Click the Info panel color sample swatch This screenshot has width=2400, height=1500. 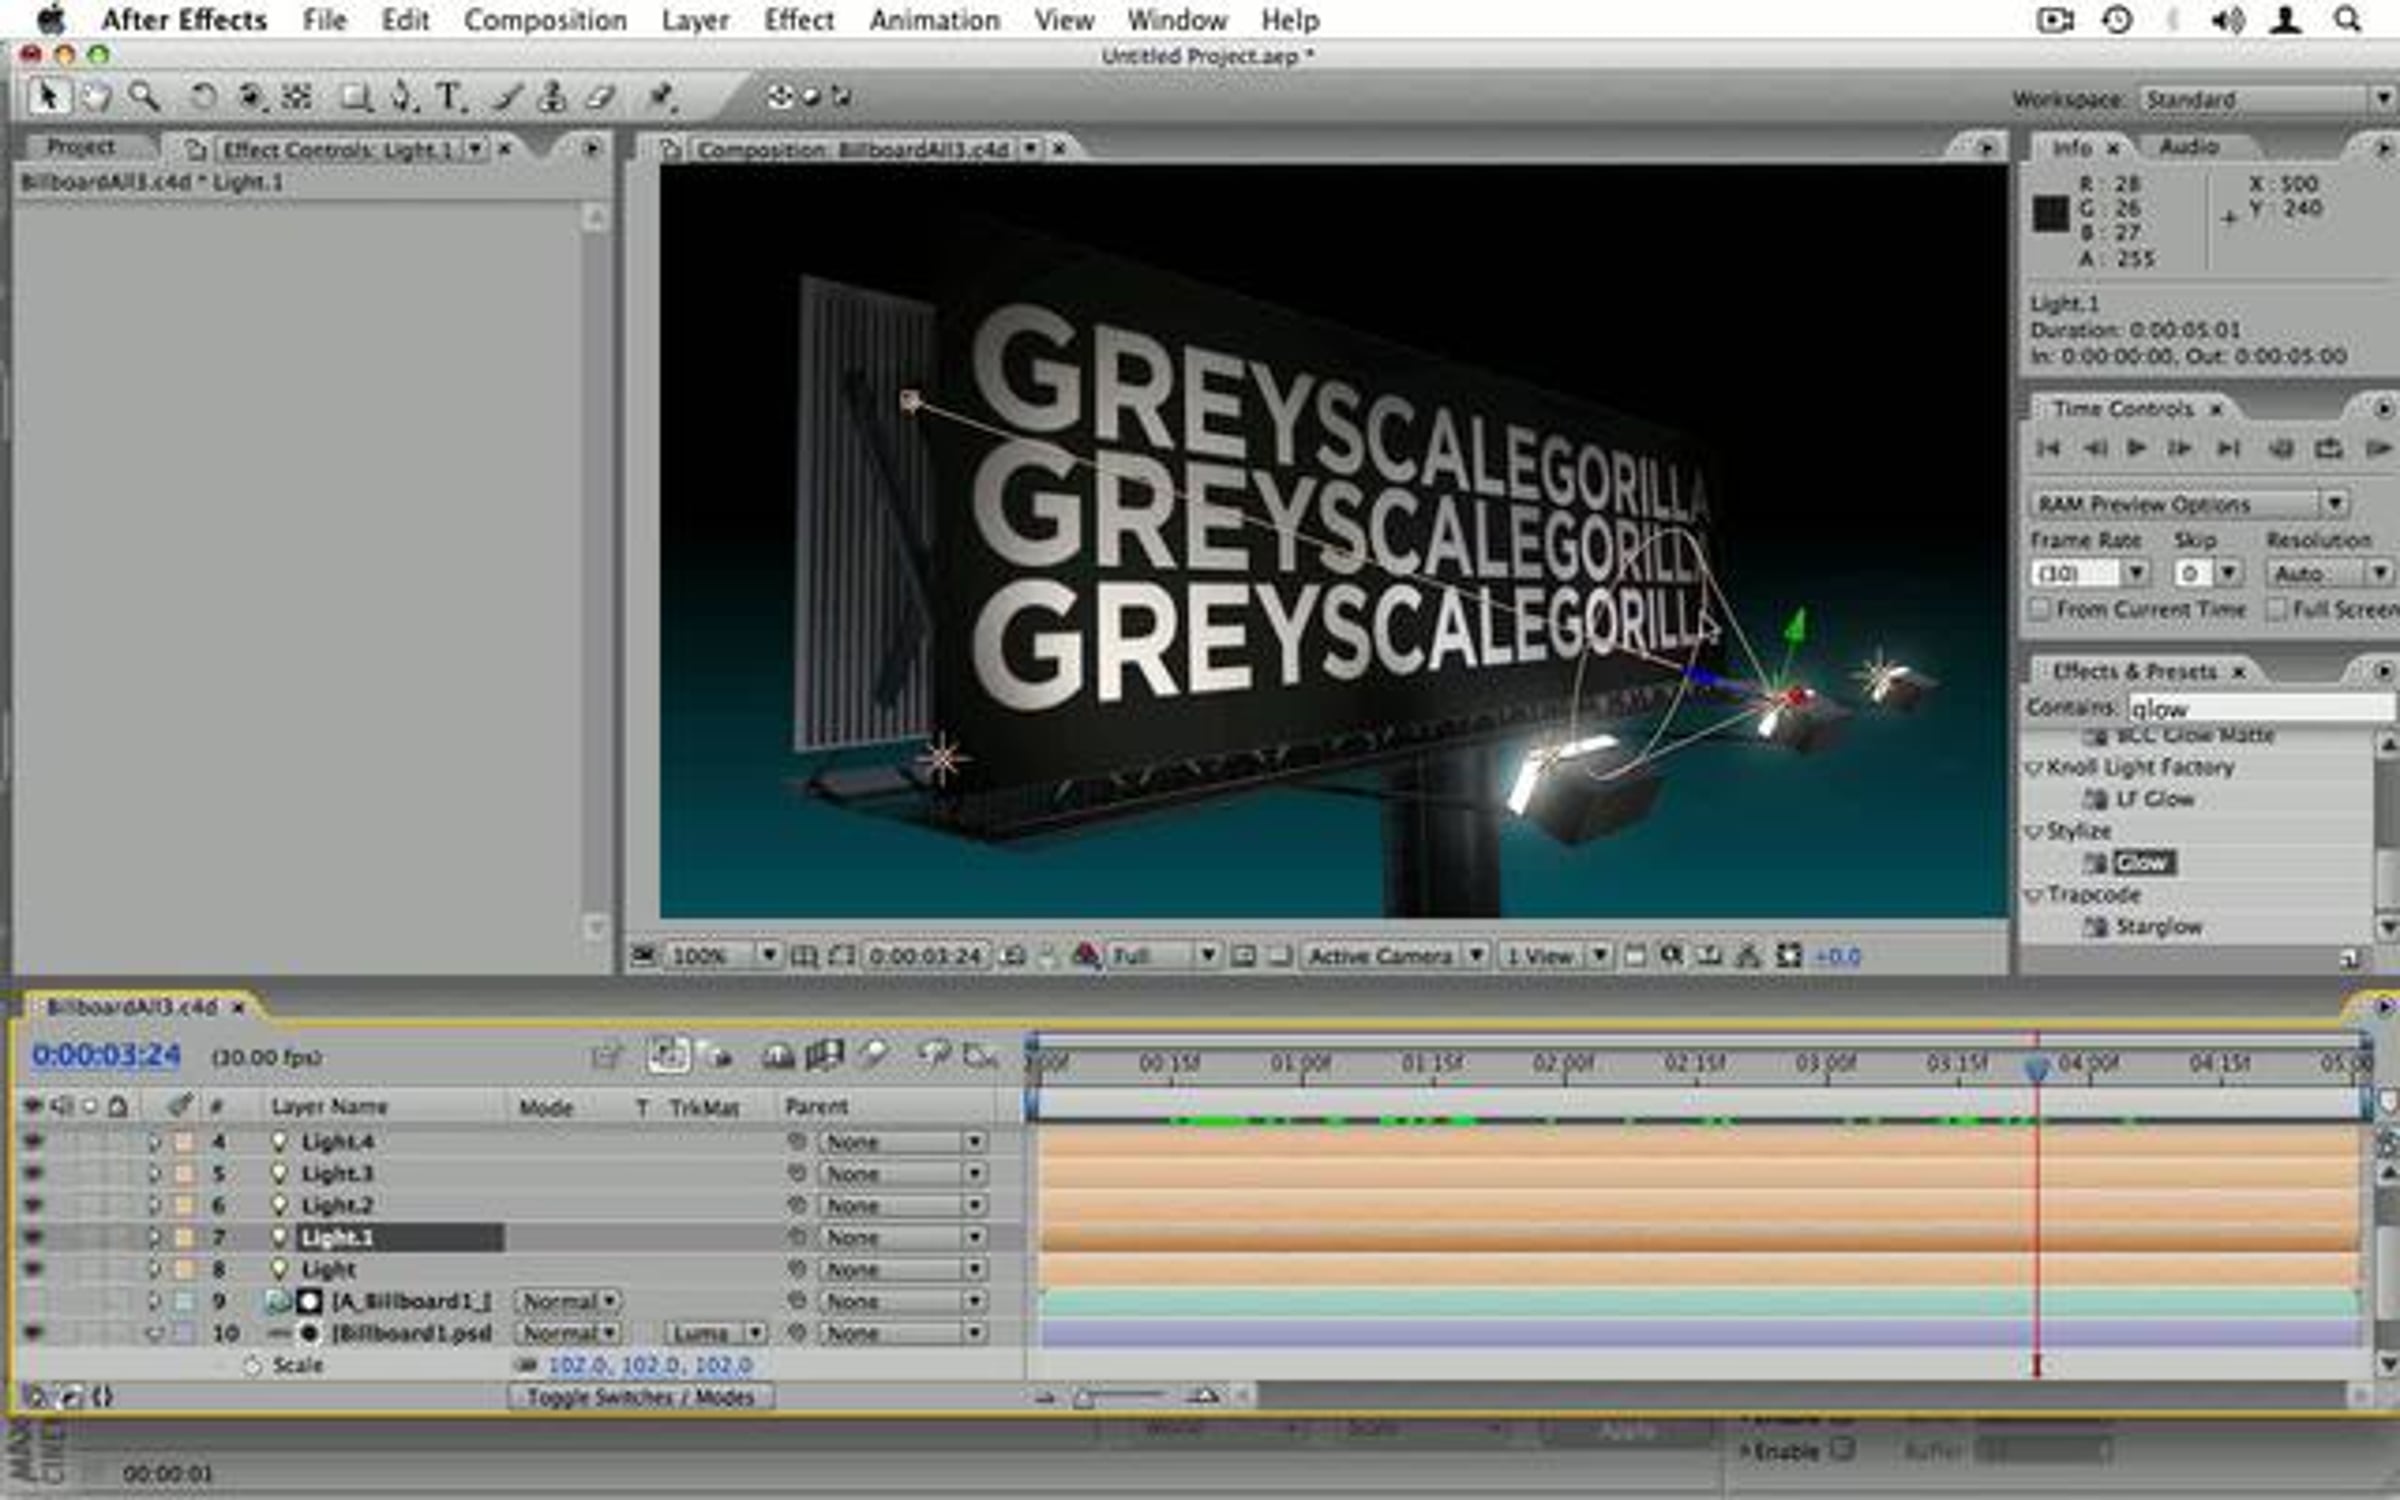click(2050, 213)
